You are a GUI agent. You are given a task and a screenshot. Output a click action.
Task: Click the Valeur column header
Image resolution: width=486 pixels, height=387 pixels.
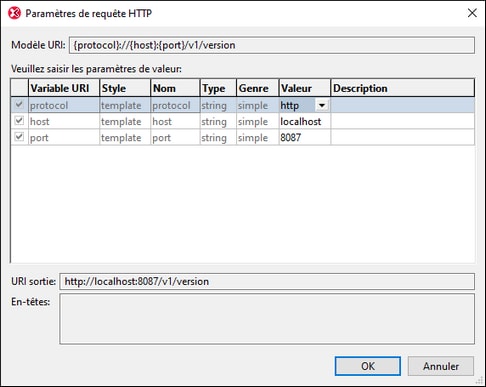[x=305, y=88]
